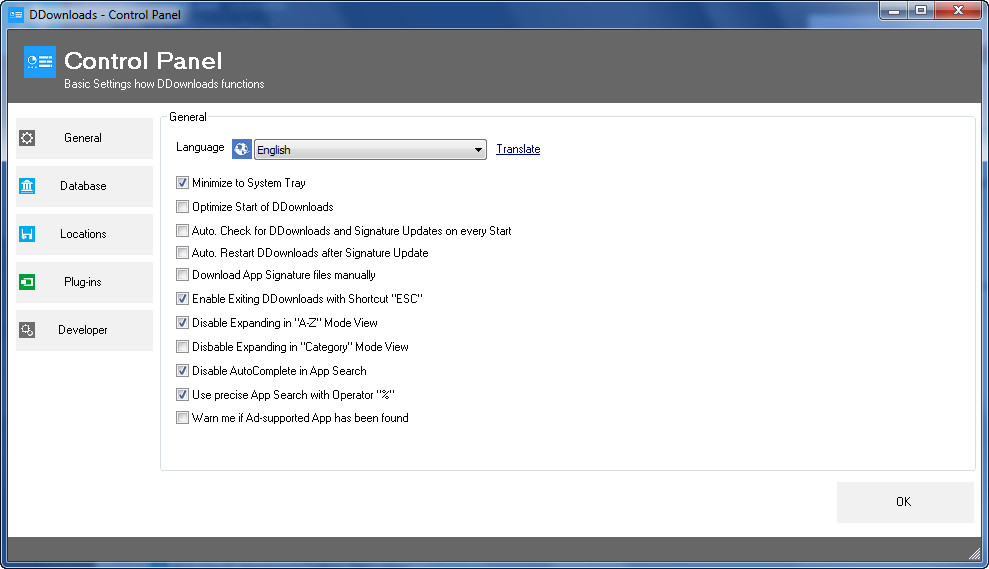The height and width of the screenshot is (569, 989).
Task: Enable Optimize Start of DDownloads
Action: click(182, 206)
